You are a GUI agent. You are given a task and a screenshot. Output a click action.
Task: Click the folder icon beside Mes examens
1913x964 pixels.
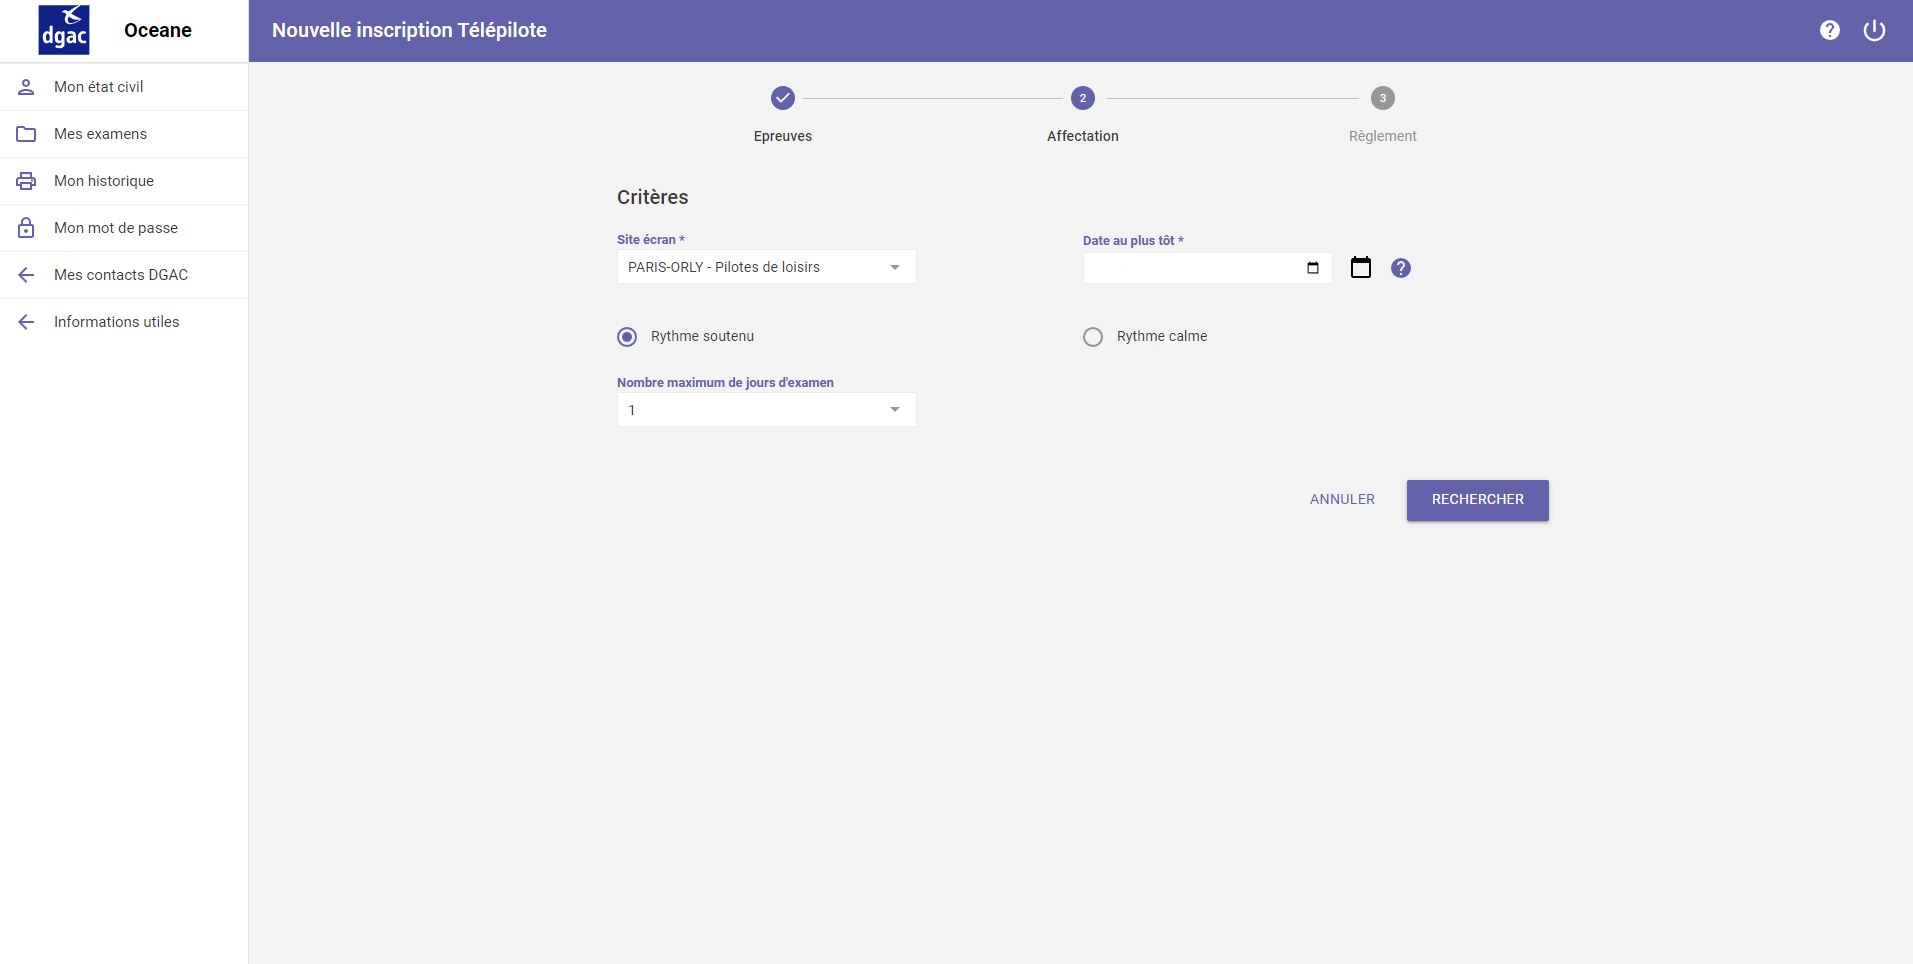click(26, 134)
